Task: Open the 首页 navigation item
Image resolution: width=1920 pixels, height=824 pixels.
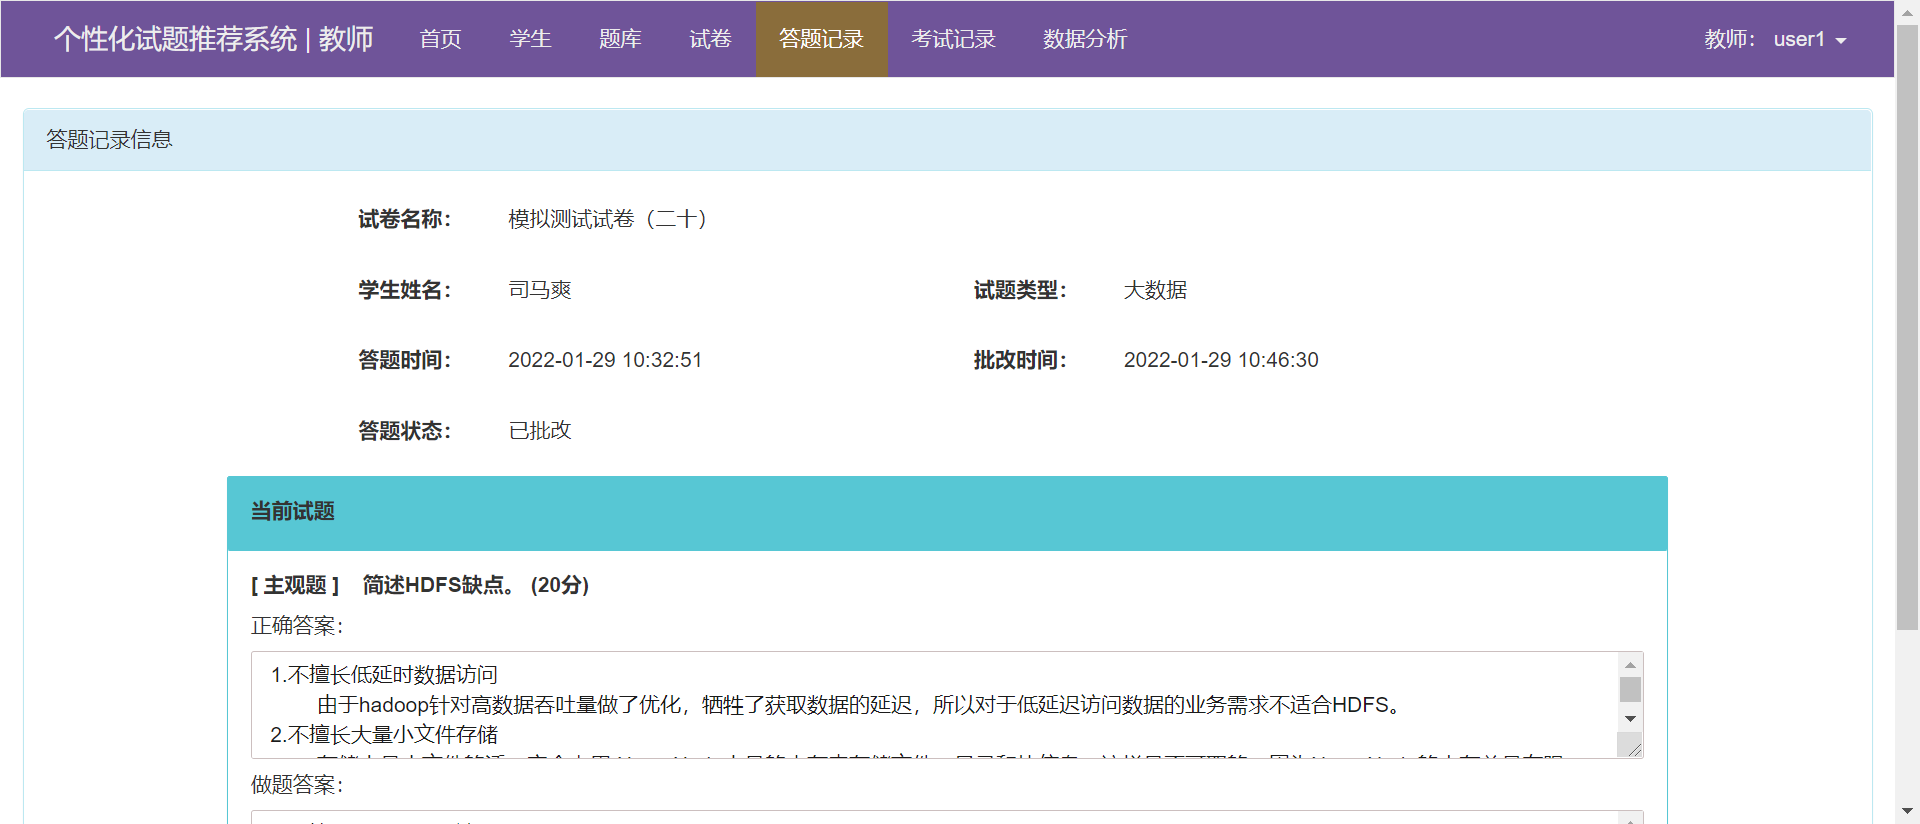Action: tap(440, 39)
